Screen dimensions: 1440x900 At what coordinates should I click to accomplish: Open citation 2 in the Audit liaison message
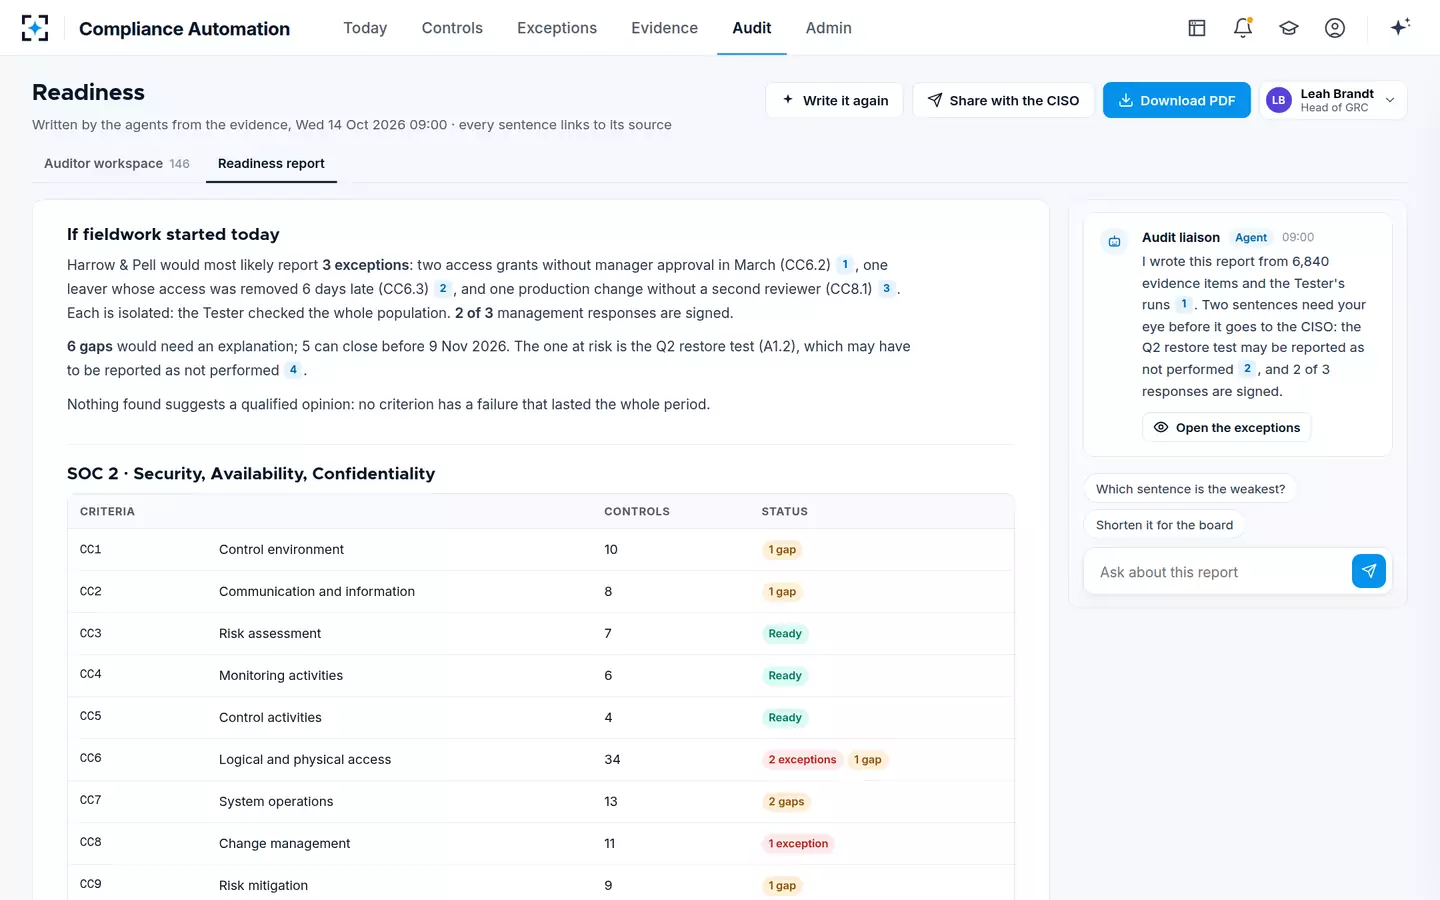point(1247,369)
